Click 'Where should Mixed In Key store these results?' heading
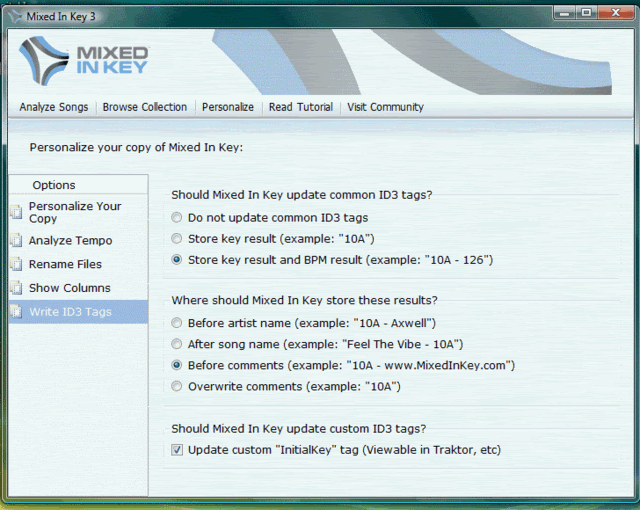640x510 pixels. [x=304, y=300]
